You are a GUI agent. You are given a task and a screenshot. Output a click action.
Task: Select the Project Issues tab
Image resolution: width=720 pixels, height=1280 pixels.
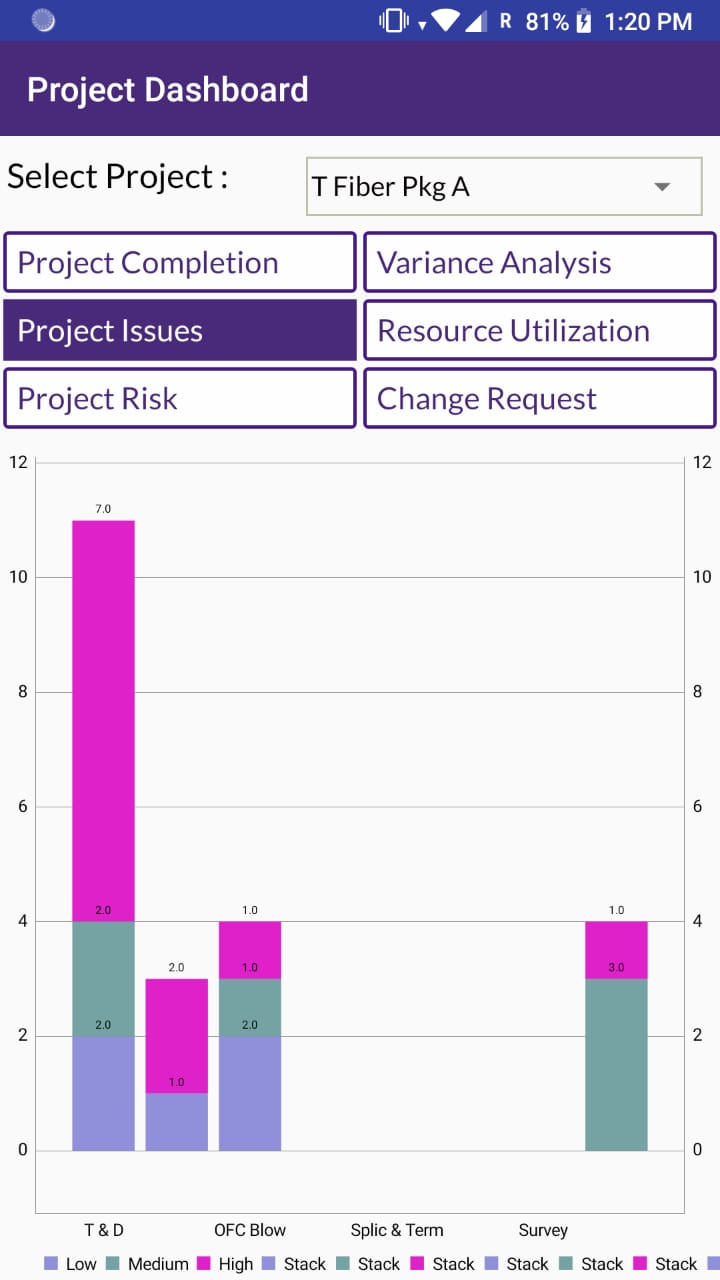pos(179,329)
